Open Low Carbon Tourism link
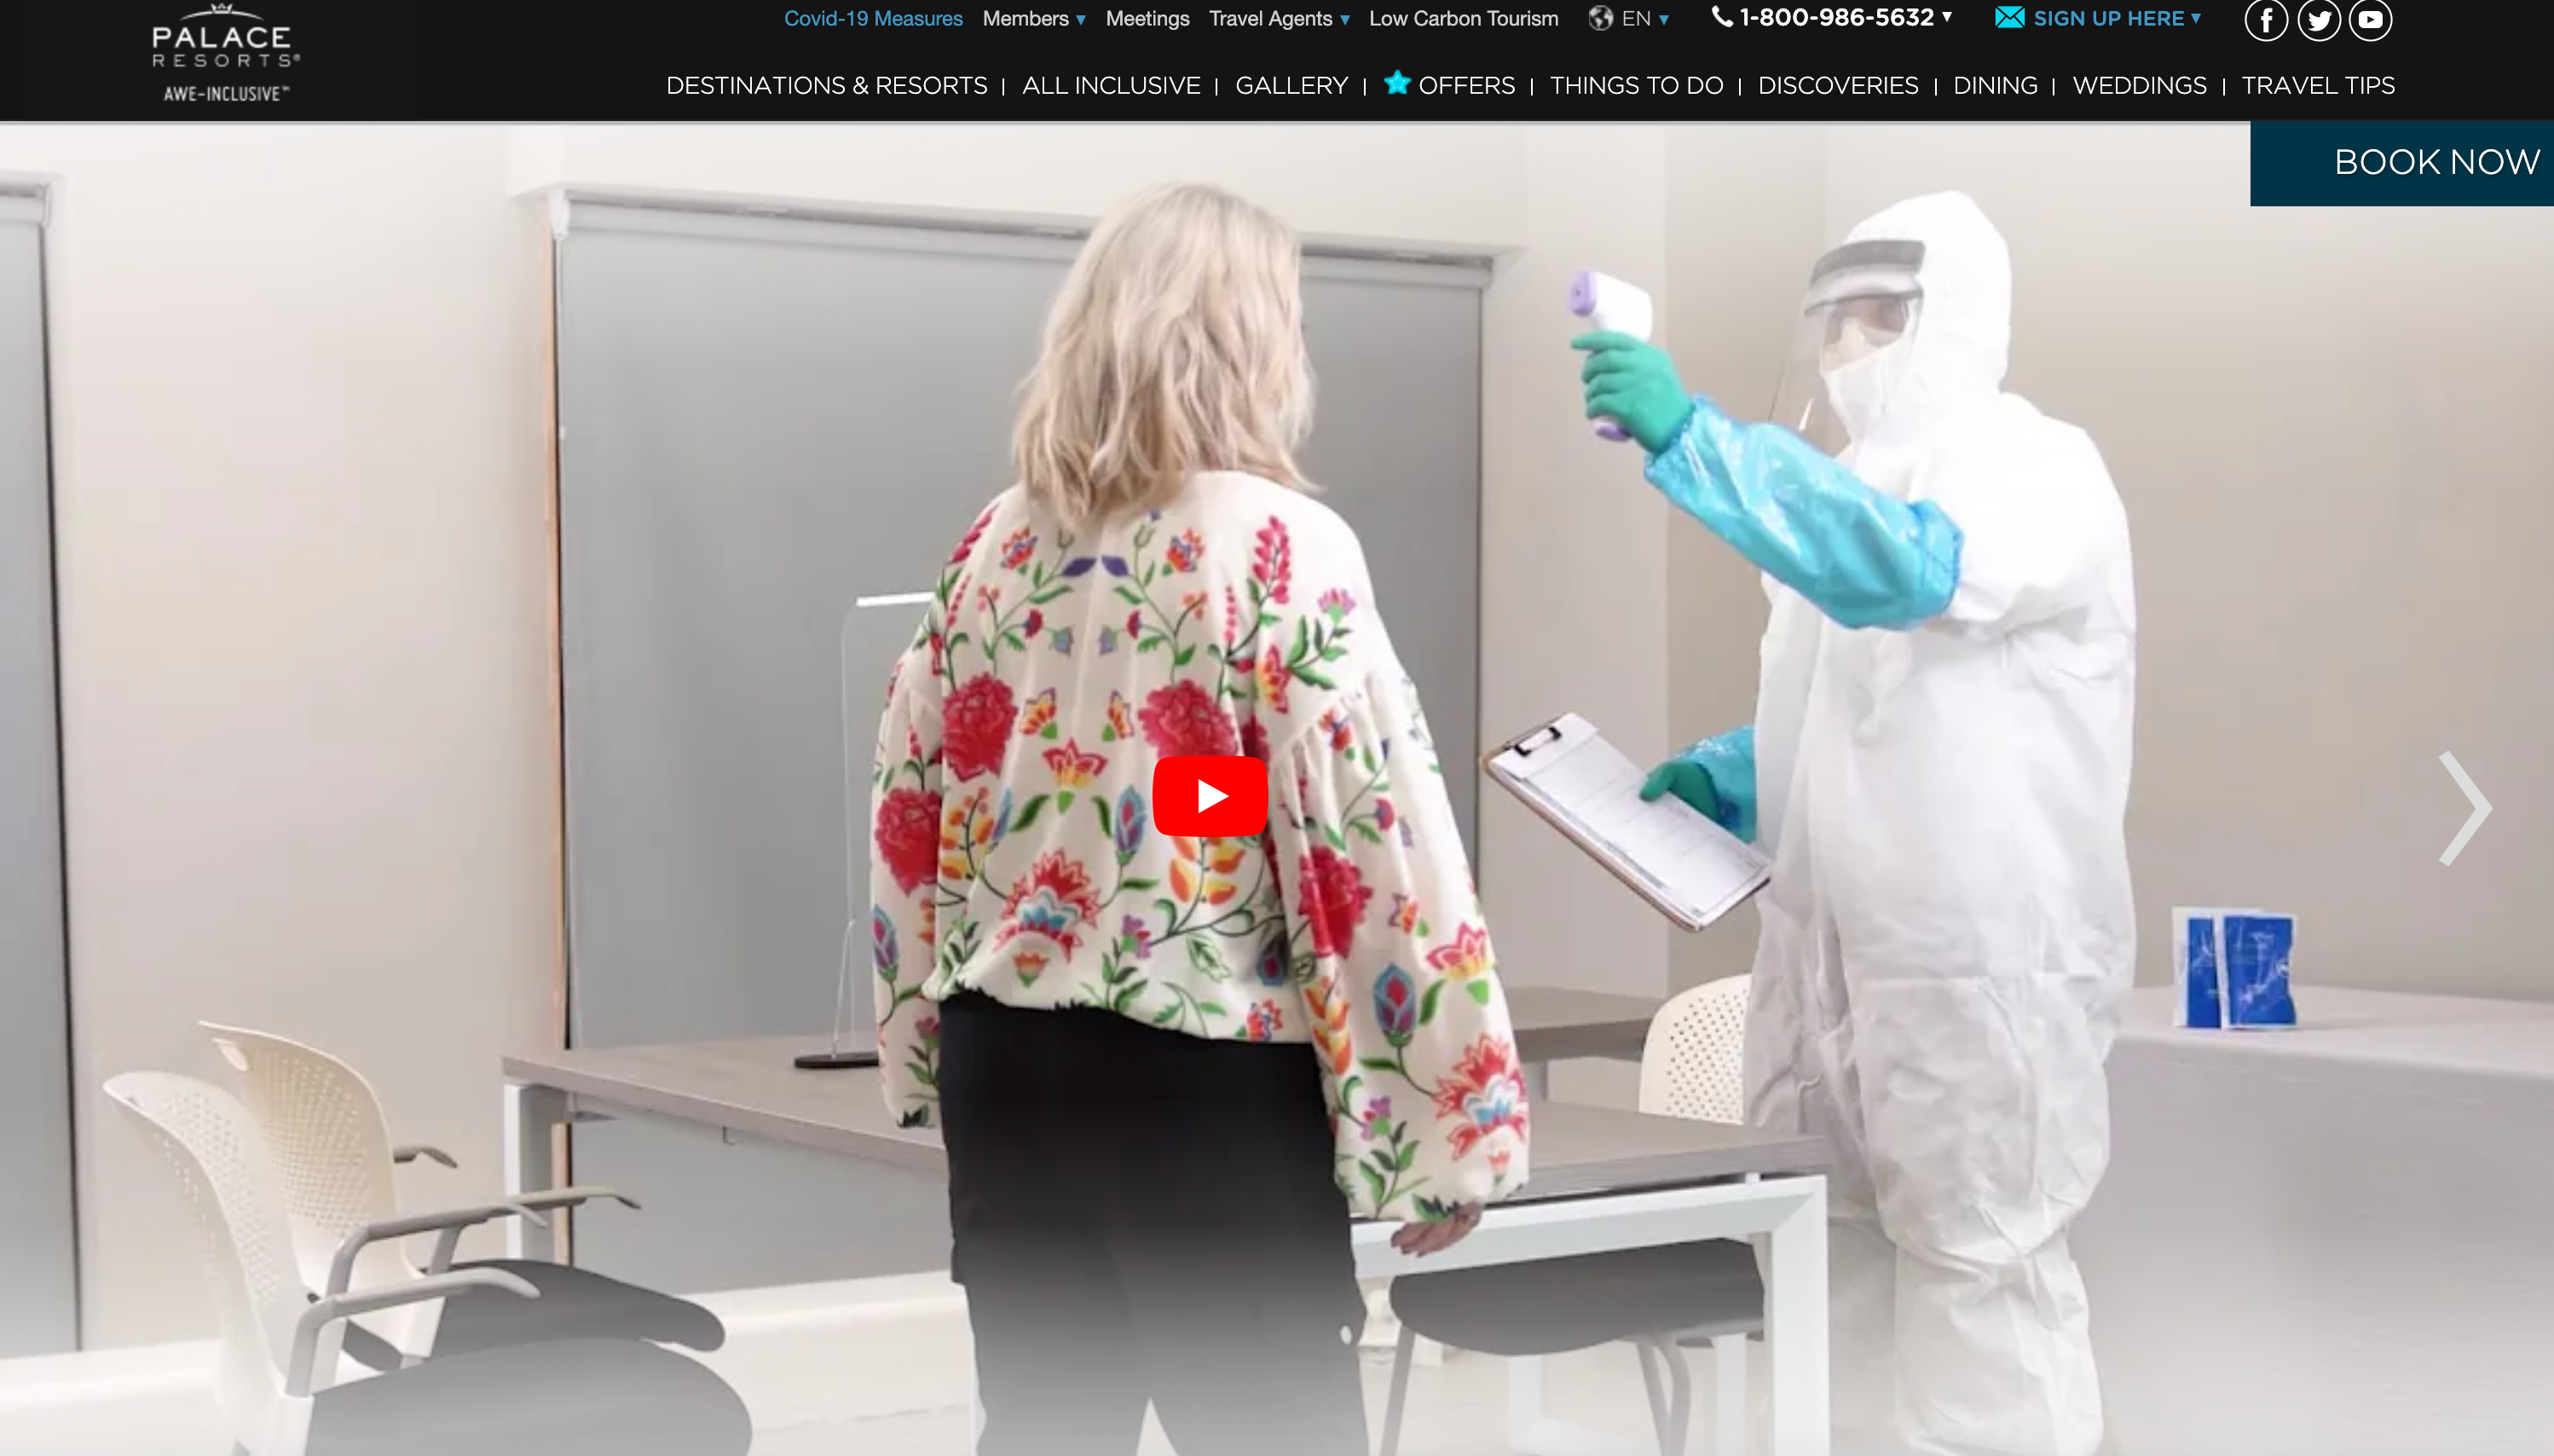Viewport: 2554px width, 1456px height. point(1463,19)
